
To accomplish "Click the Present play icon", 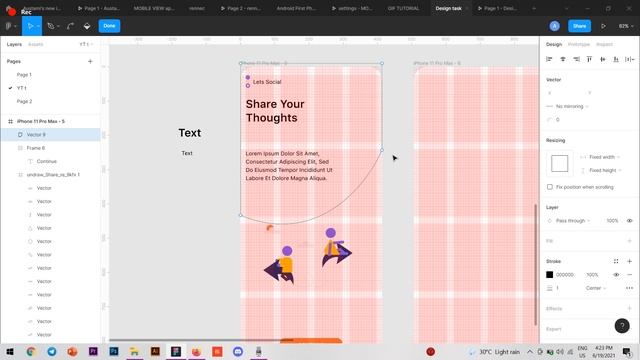I will pos(603,26).
